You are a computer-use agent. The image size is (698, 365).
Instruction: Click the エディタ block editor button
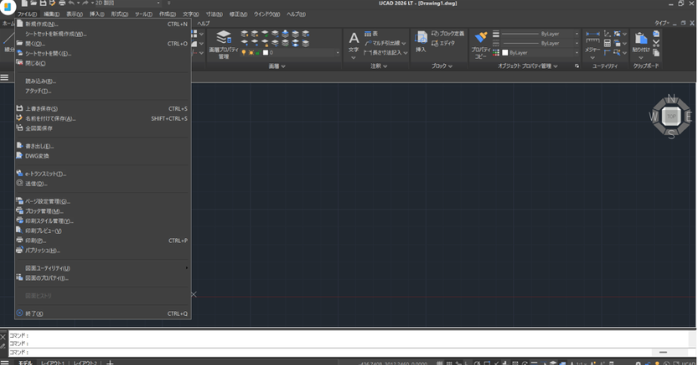[x=443, y=43]
